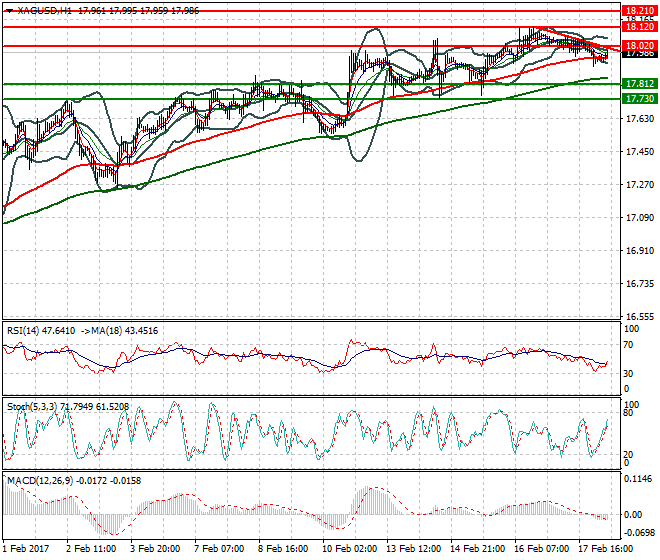Click the 2 Feb 11:00 time label
The height and width of the screenshot is (560, 660).
pyautogui.click(x=91, y=549)
